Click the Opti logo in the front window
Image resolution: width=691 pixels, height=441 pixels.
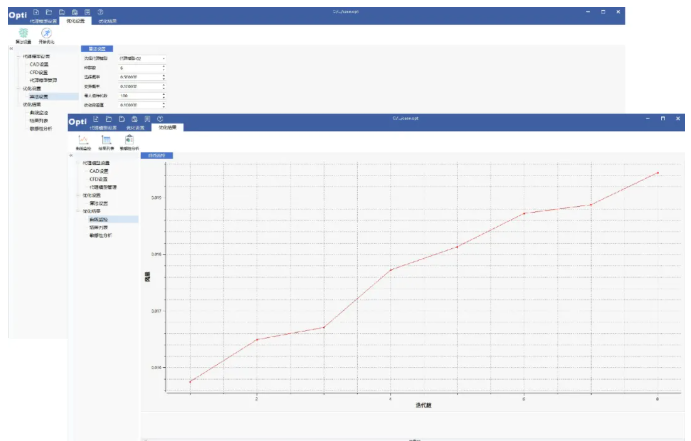tap(78, 122)
